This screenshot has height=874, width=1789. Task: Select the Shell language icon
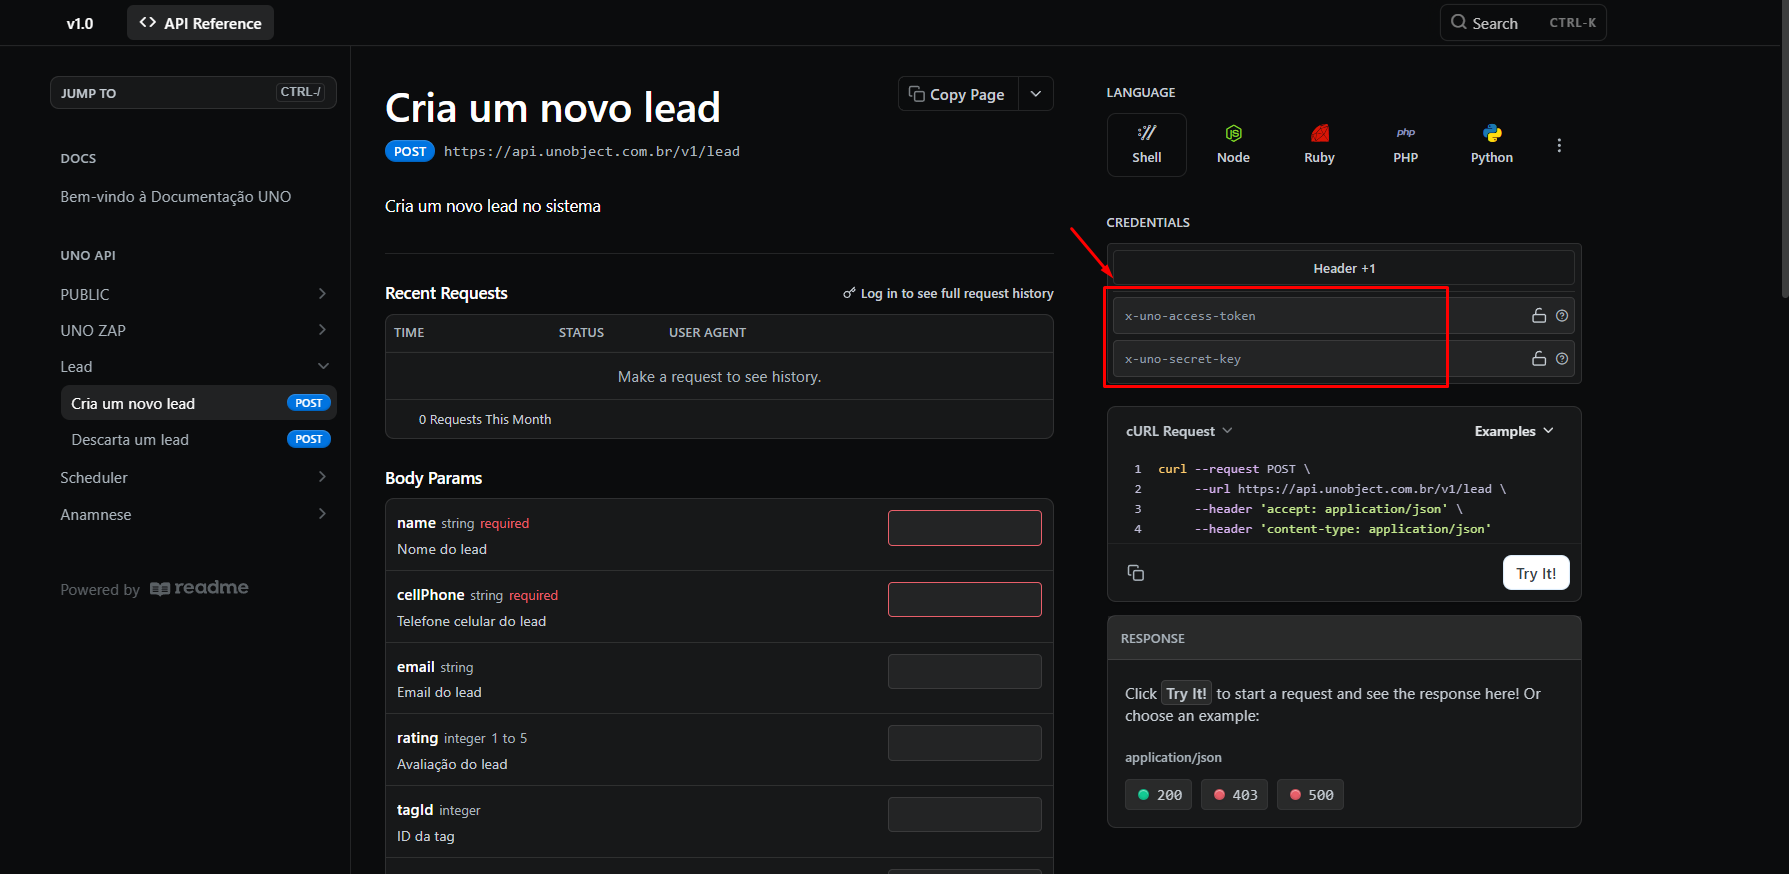point(1146,145)
